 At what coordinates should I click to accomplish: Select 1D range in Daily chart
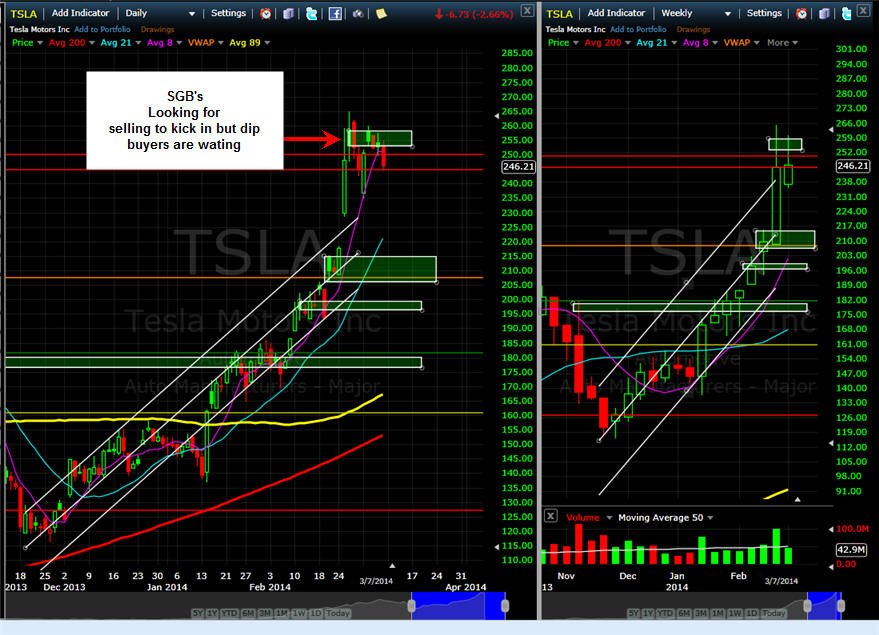point(316,613)
